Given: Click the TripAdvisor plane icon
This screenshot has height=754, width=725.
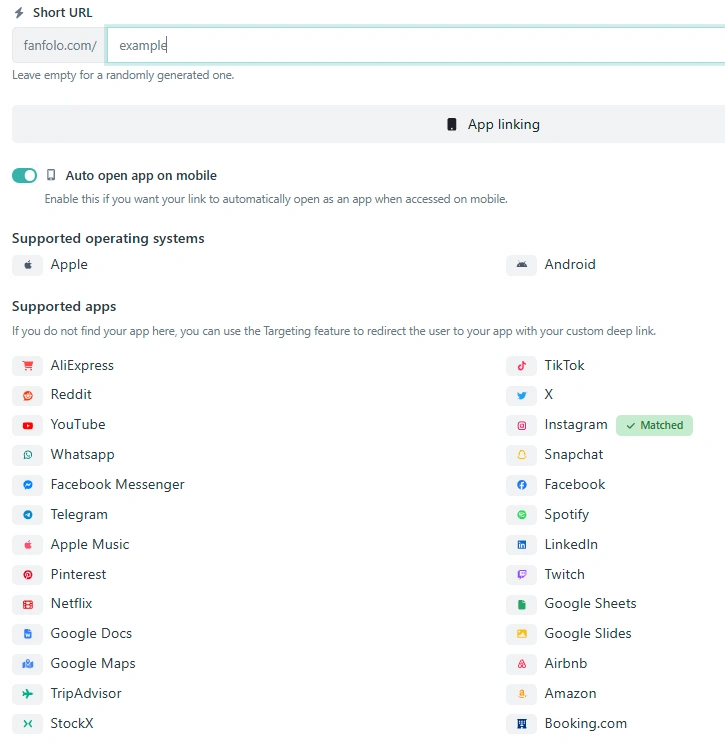Looking at the screenshot, I should pos(28,694).
